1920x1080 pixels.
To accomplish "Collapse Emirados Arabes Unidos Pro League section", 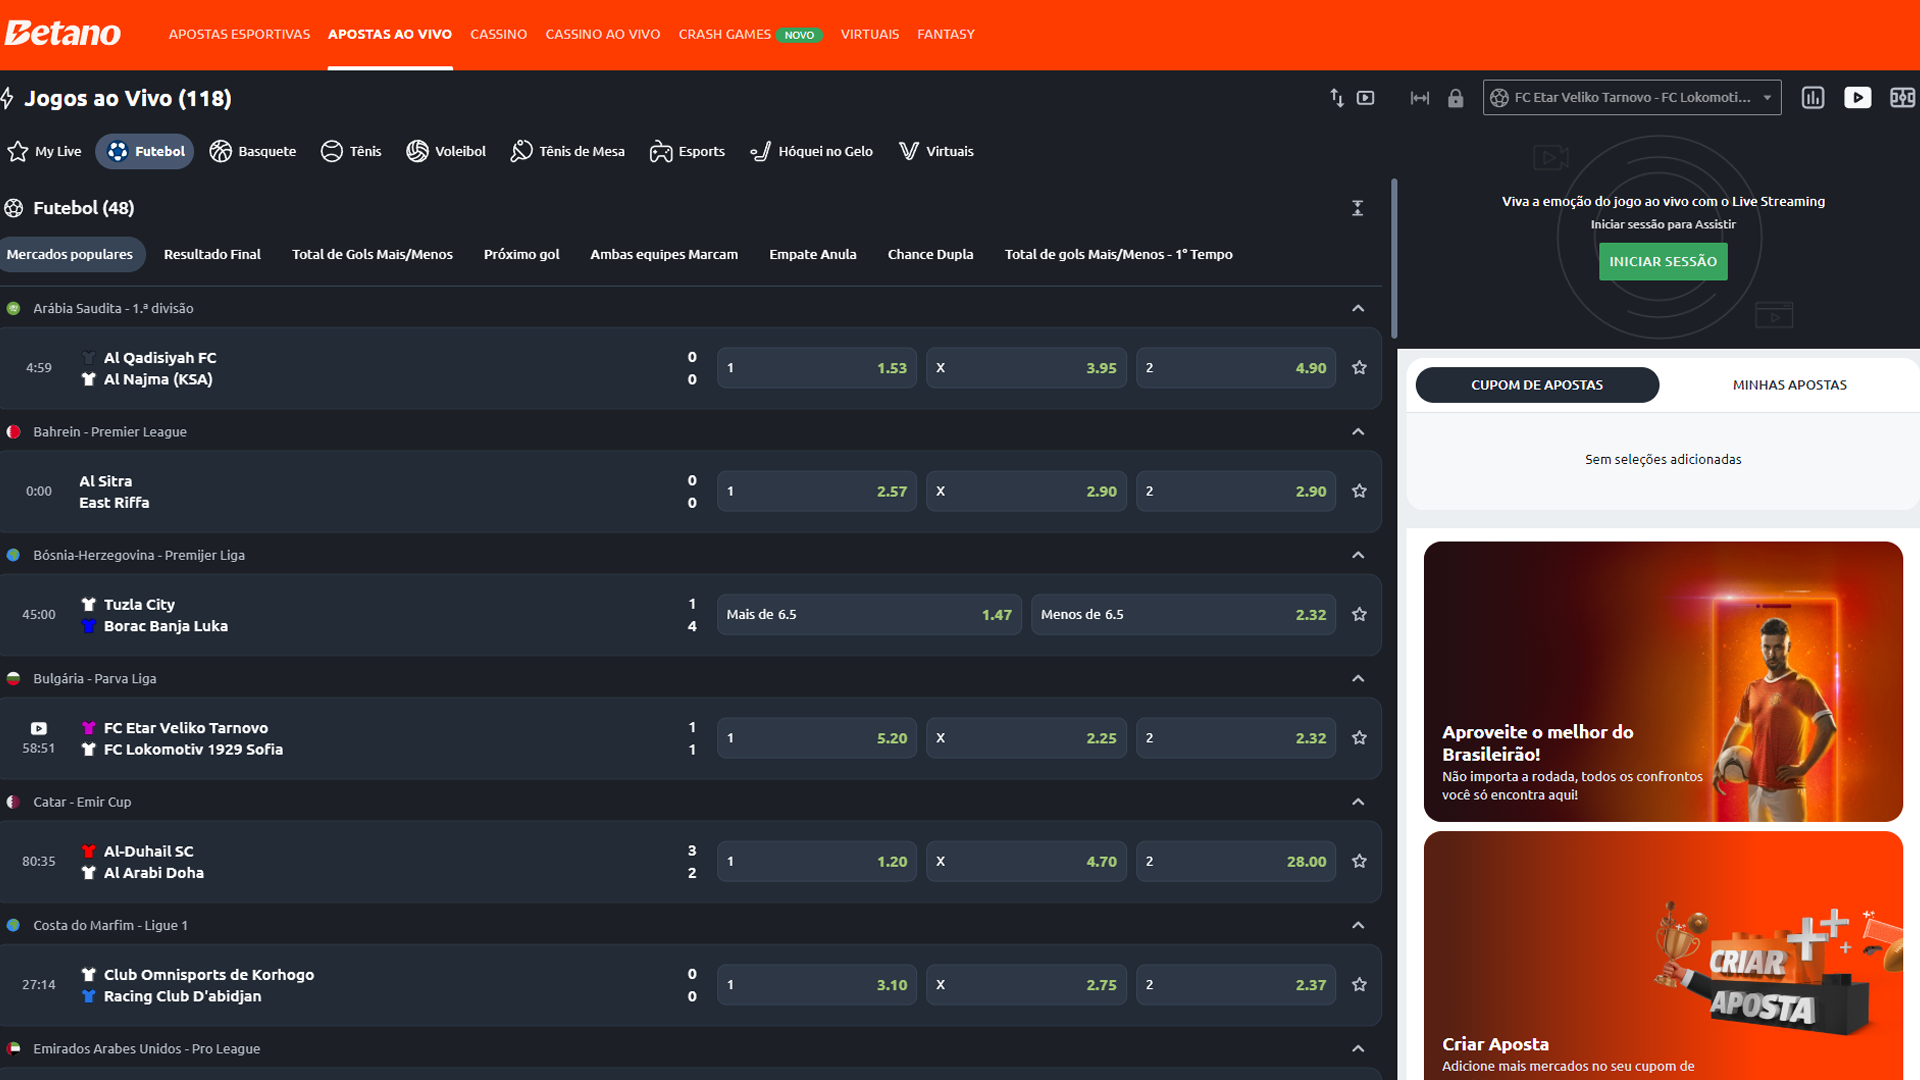I will 1357,1049.
